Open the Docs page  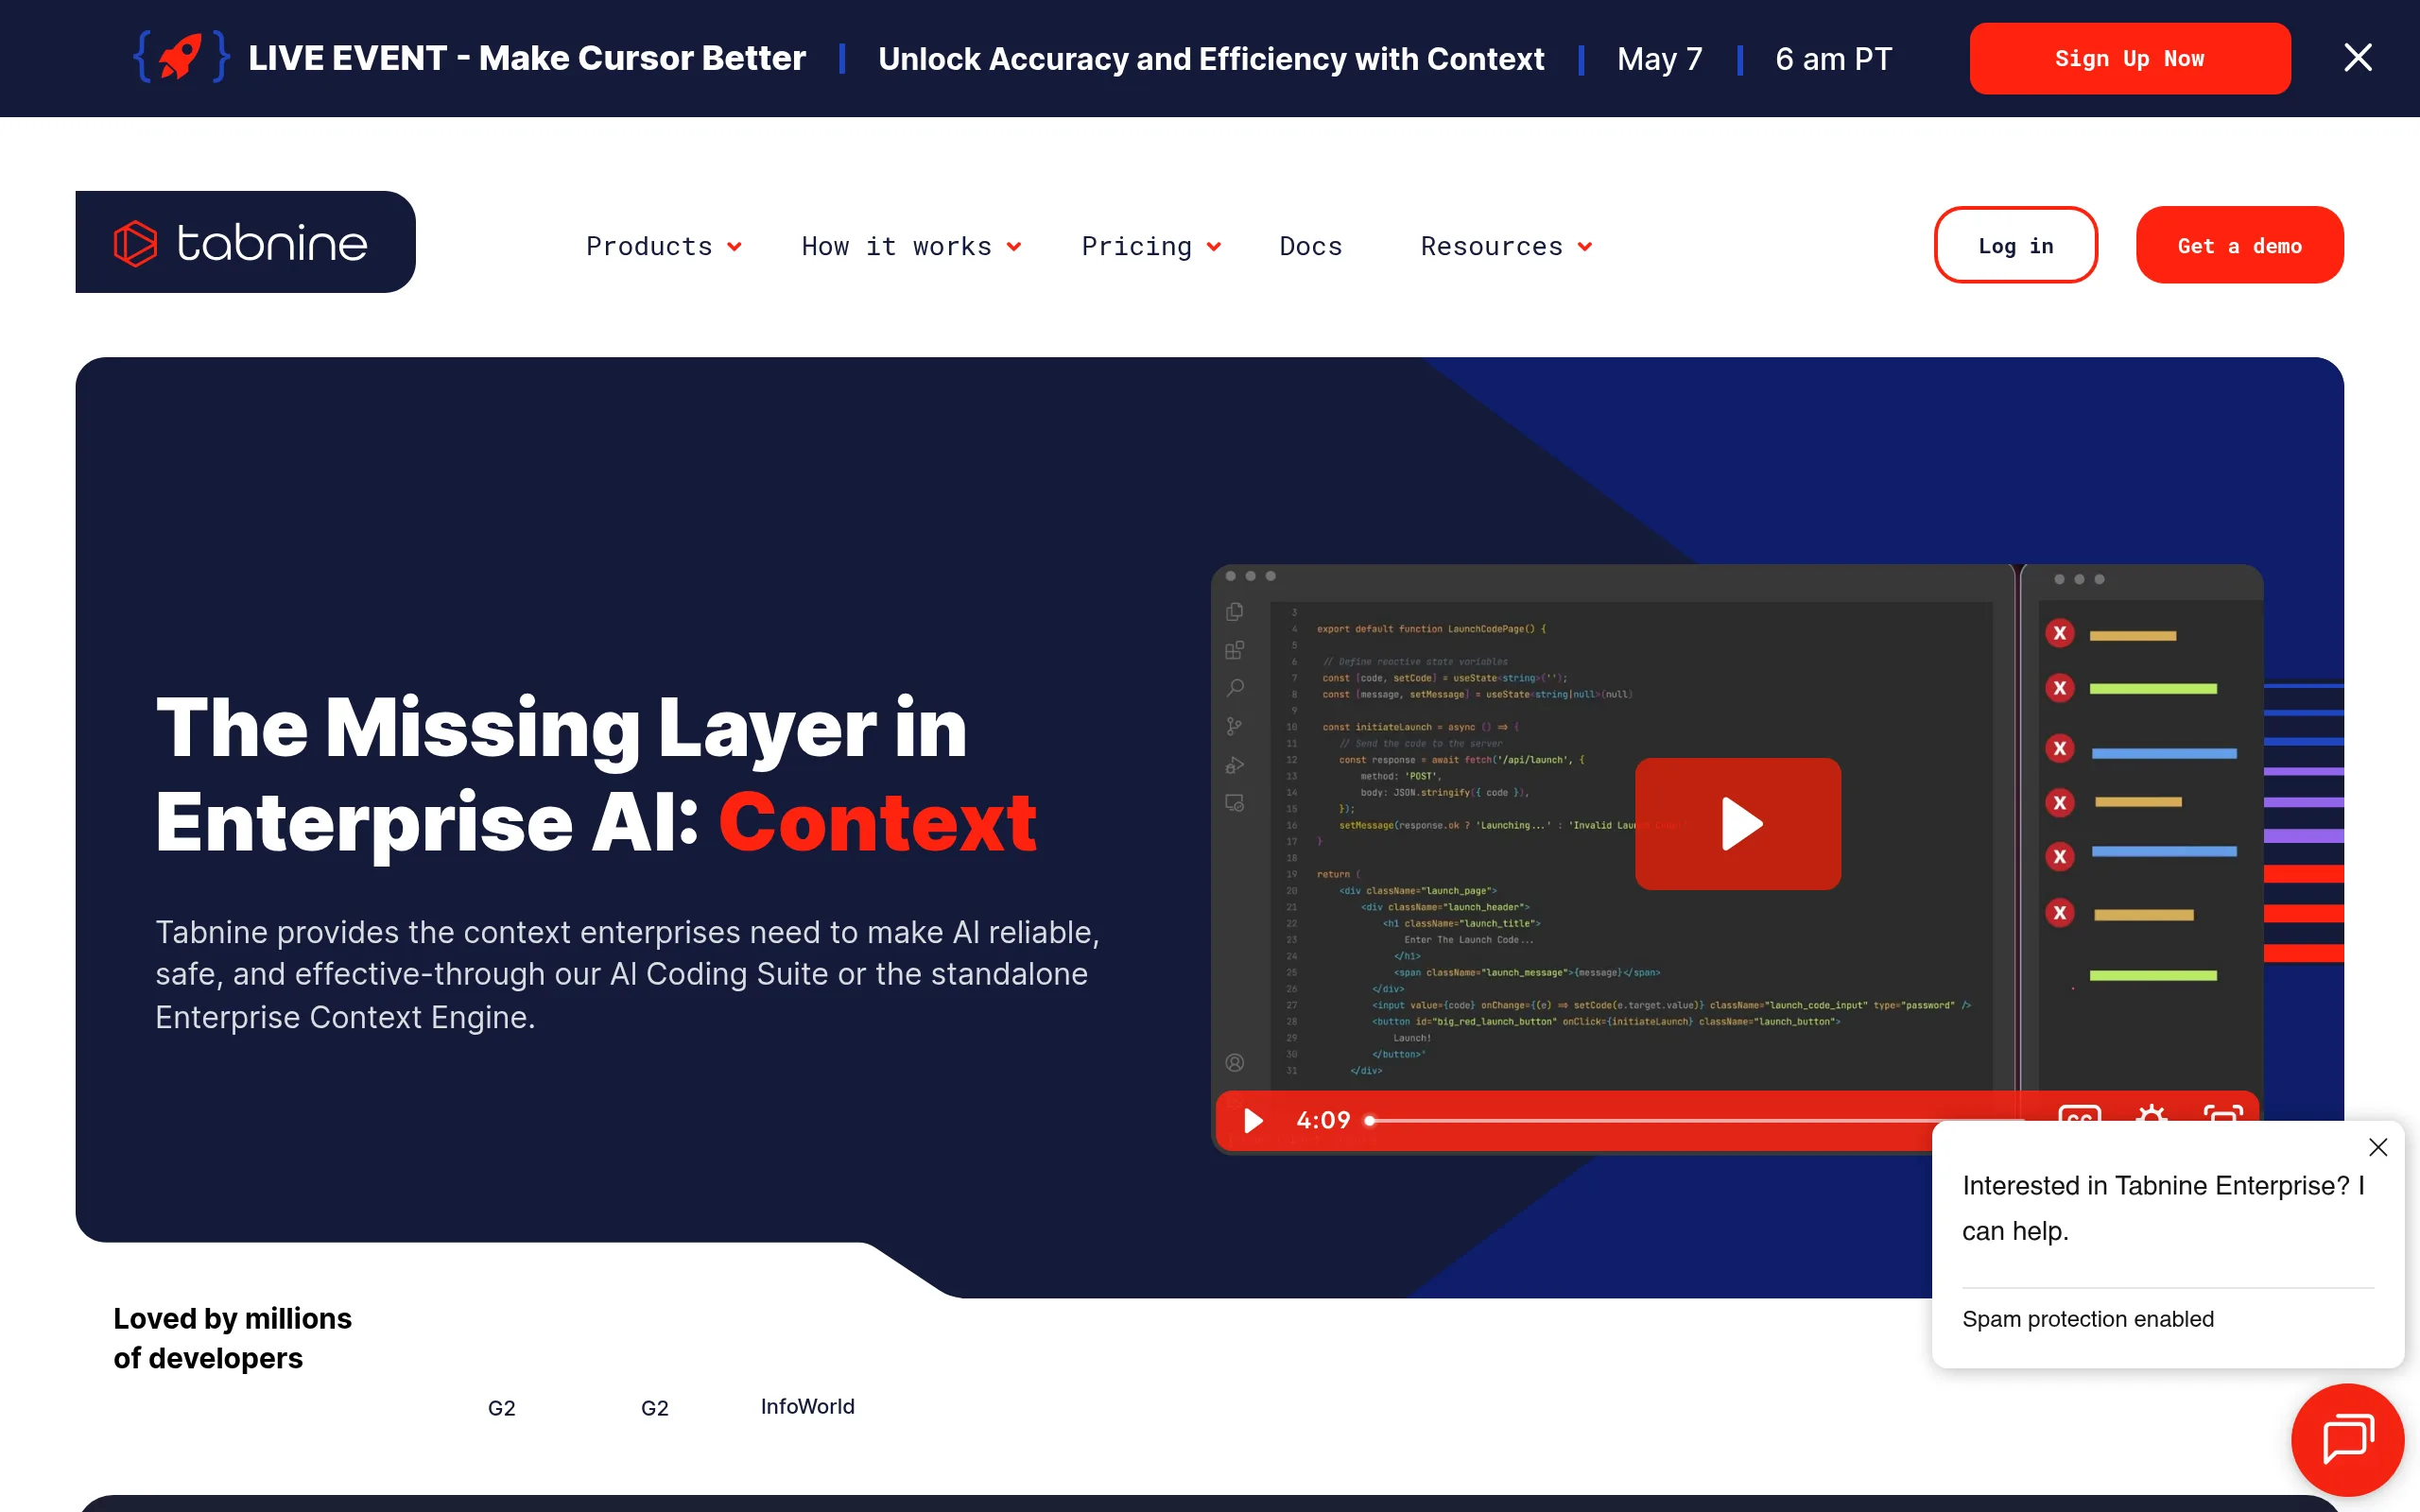point(1310,246)
